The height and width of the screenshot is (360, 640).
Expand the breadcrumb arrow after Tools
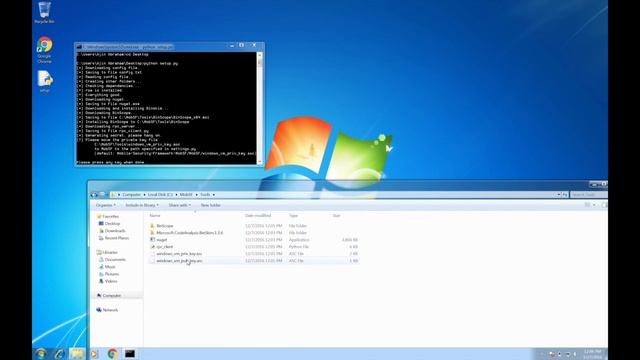213,195
